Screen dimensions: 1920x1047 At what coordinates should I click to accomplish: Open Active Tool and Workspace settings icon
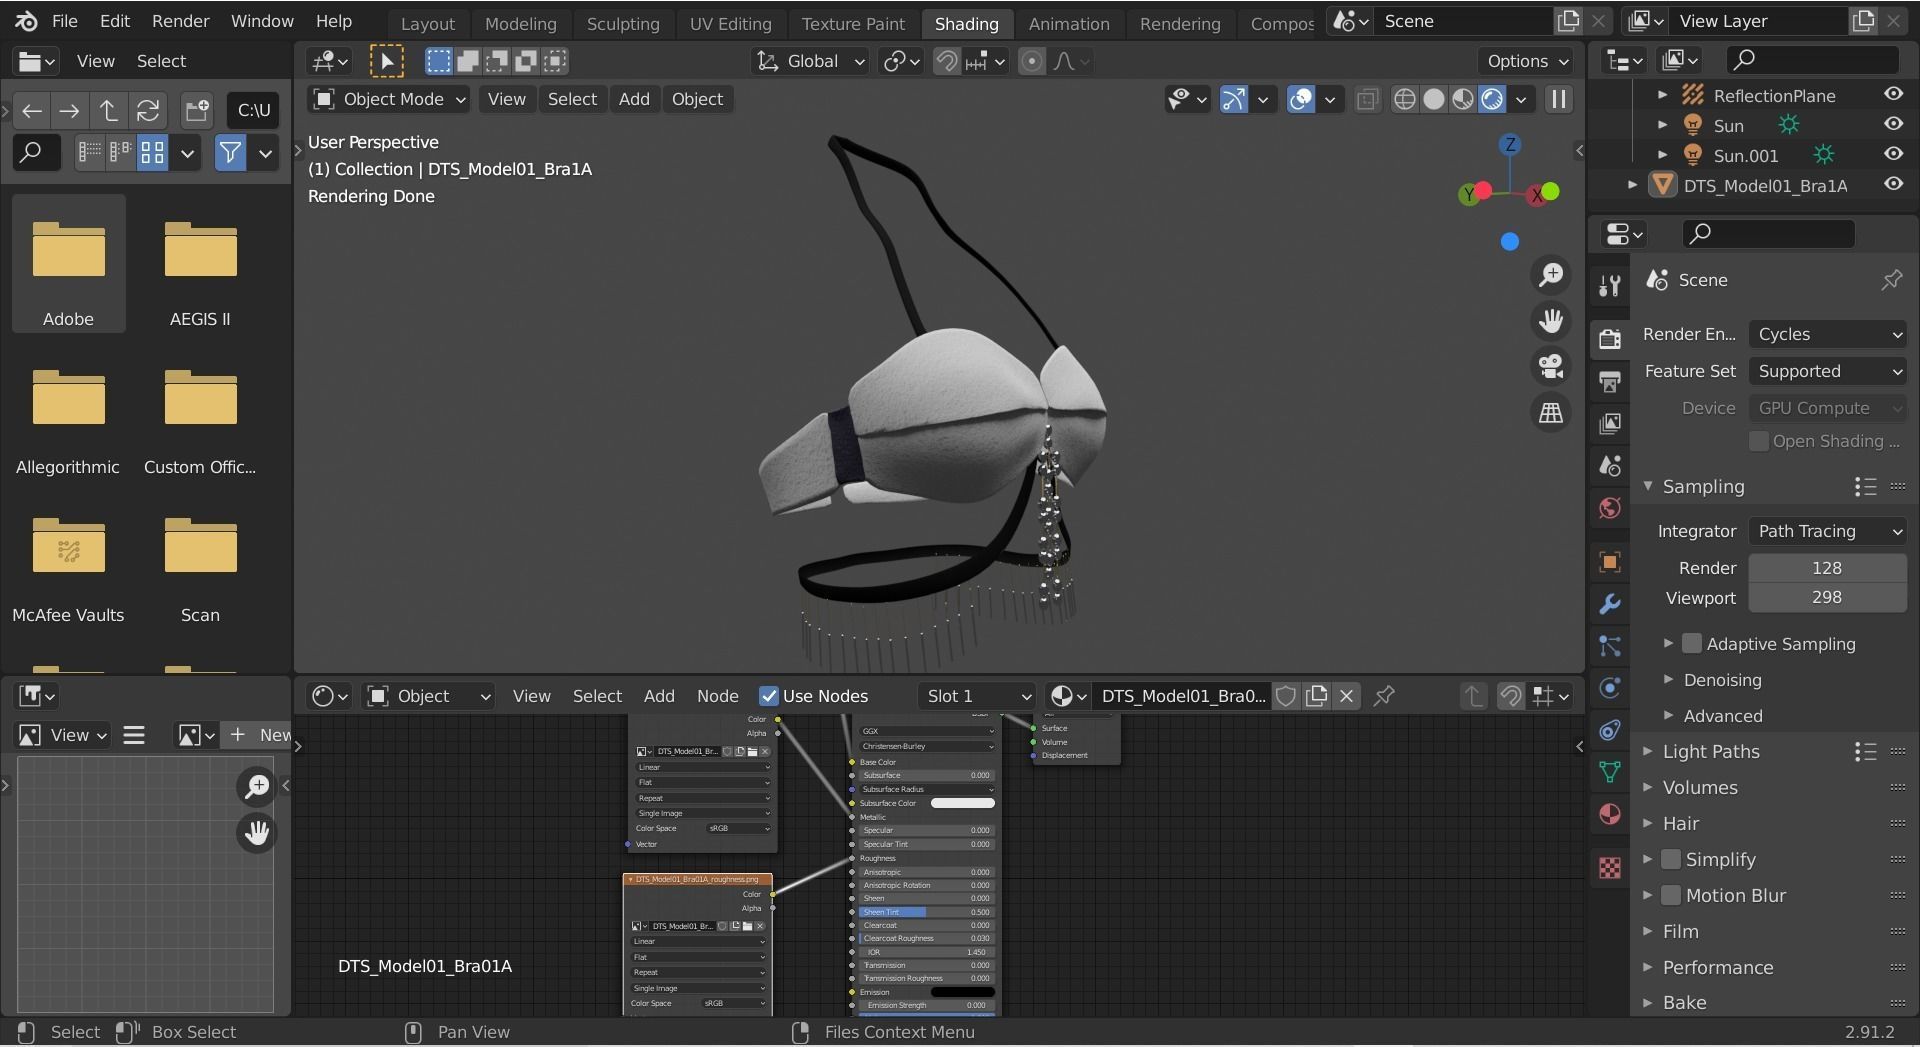tap(1609, 286)
